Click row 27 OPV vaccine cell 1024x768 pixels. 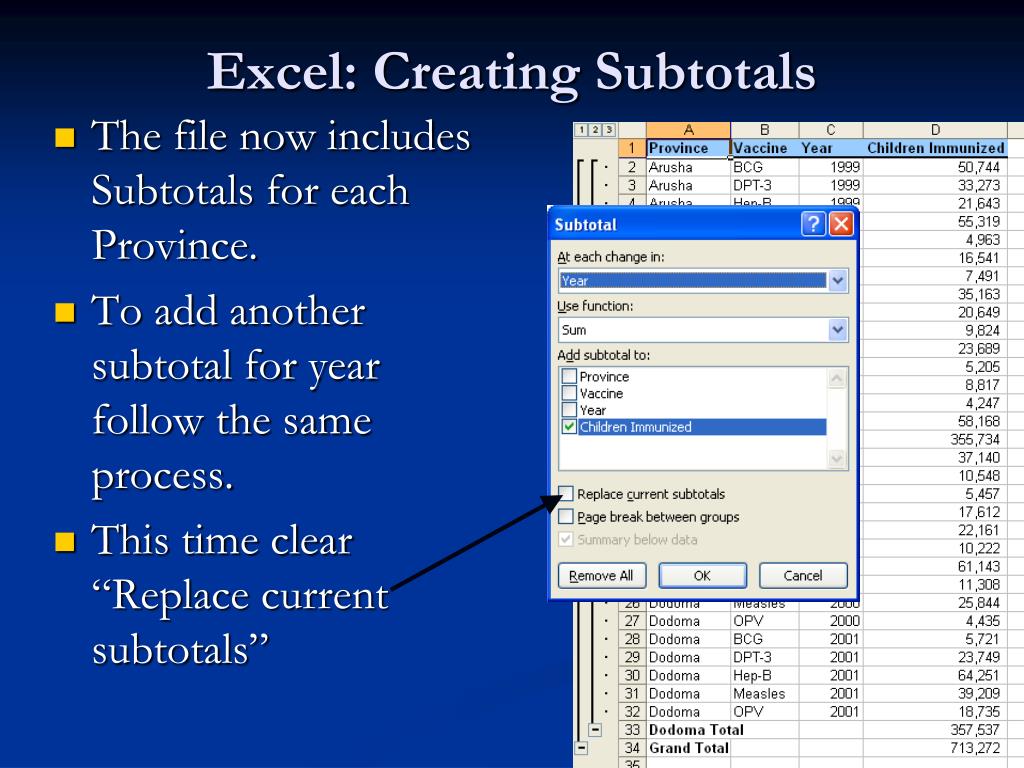click(765, 621)
